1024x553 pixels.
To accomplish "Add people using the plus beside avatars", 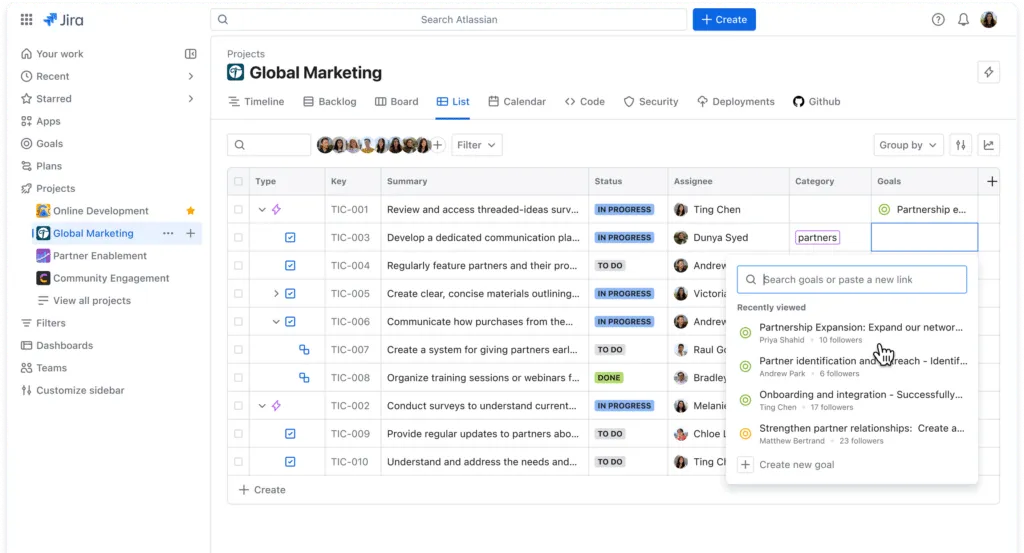I will [437, 145].
